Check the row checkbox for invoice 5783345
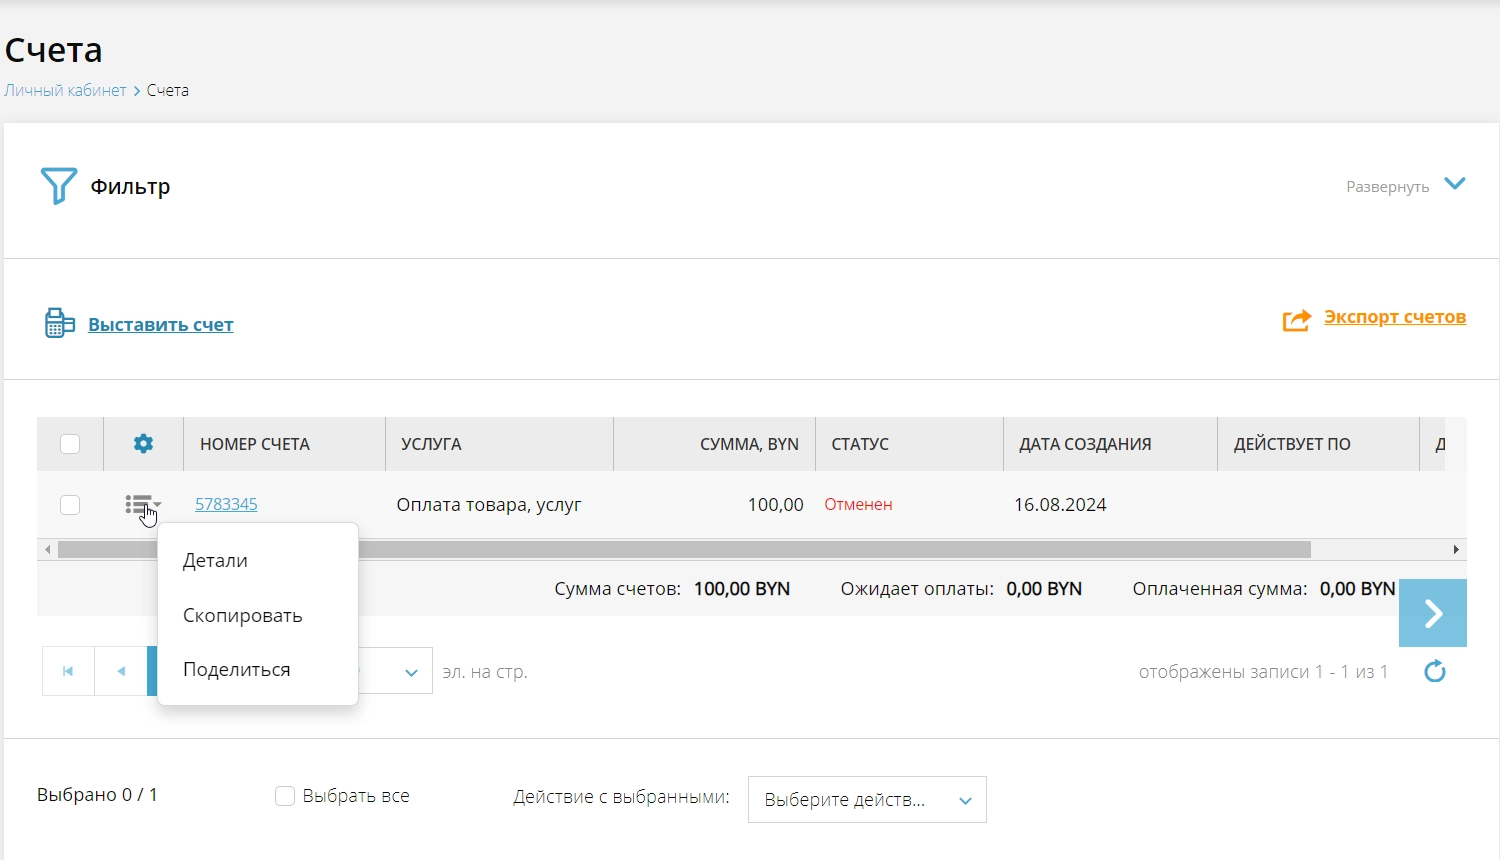Image resolution: width=1500 pixels, height=860 pixels. (x=70, y=505)
